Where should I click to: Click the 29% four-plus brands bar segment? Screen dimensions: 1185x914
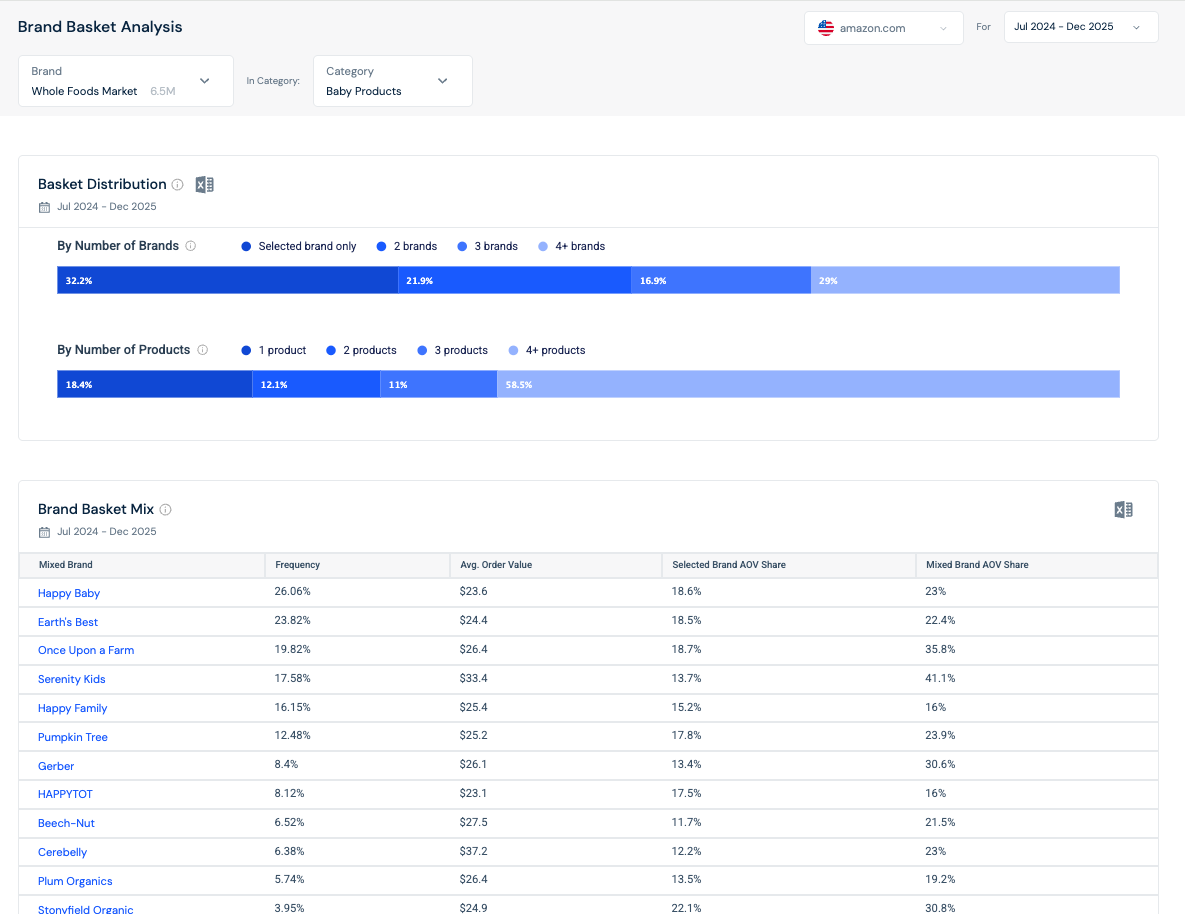point(965,280)
